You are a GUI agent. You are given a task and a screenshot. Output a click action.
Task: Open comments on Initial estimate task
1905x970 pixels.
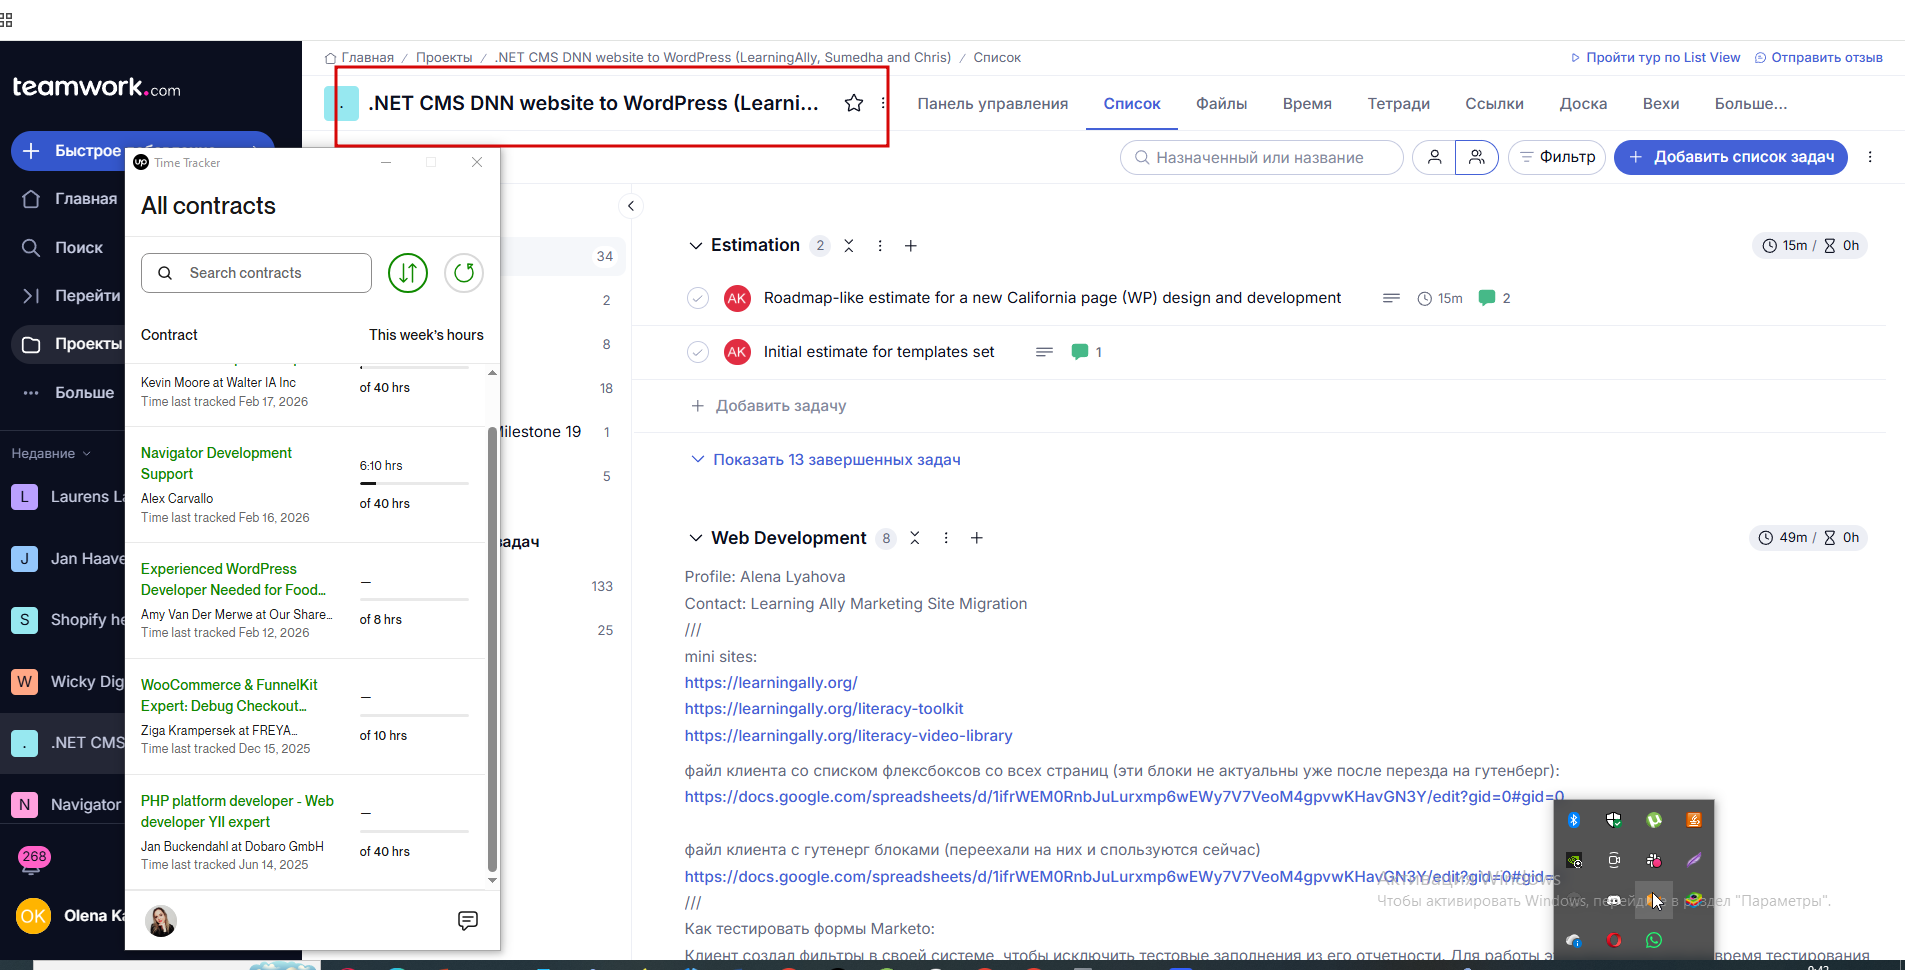pyautogui.click(x=1086, y=352)
